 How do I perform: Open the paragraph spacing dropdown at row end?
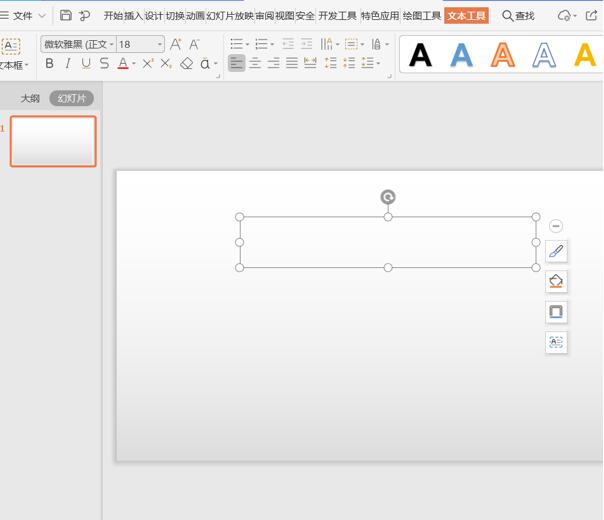[x=378, y=64]
